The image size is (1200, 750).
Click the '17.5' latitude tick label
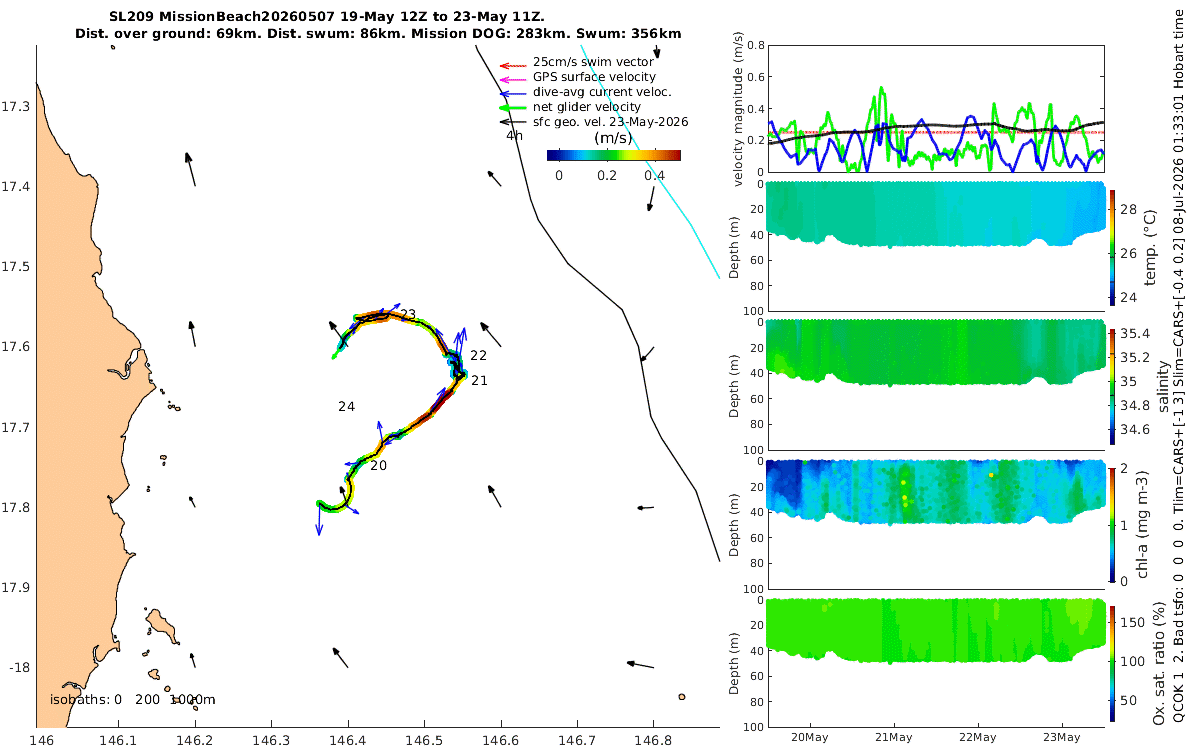click(x=16, y=267)
